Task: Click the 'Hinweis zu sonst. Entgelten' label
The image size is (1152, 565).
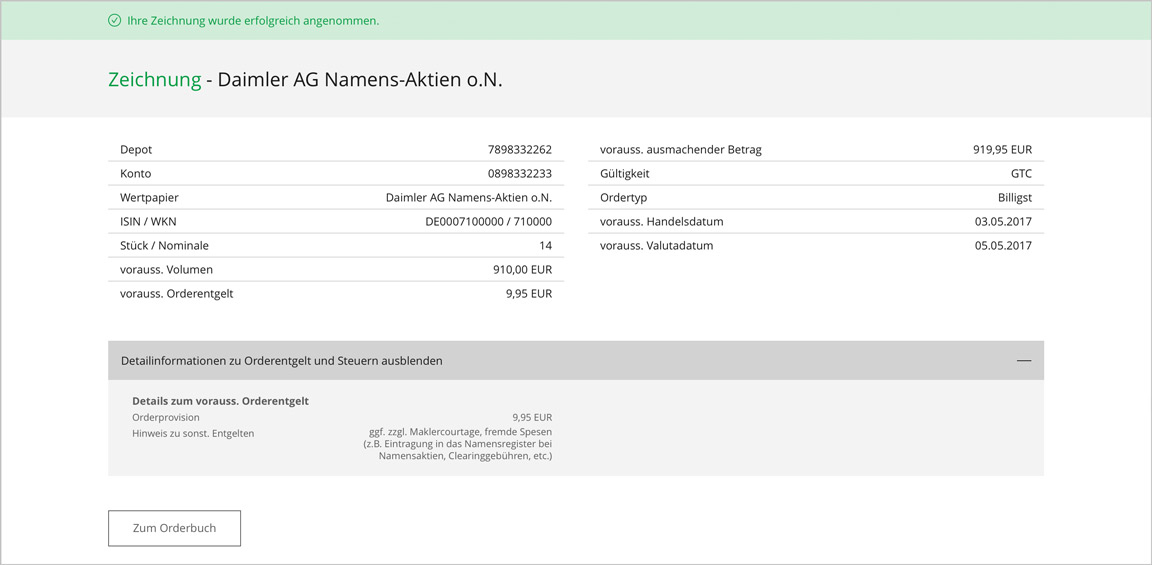Action: pyautogui.click(x=193, y=433)
